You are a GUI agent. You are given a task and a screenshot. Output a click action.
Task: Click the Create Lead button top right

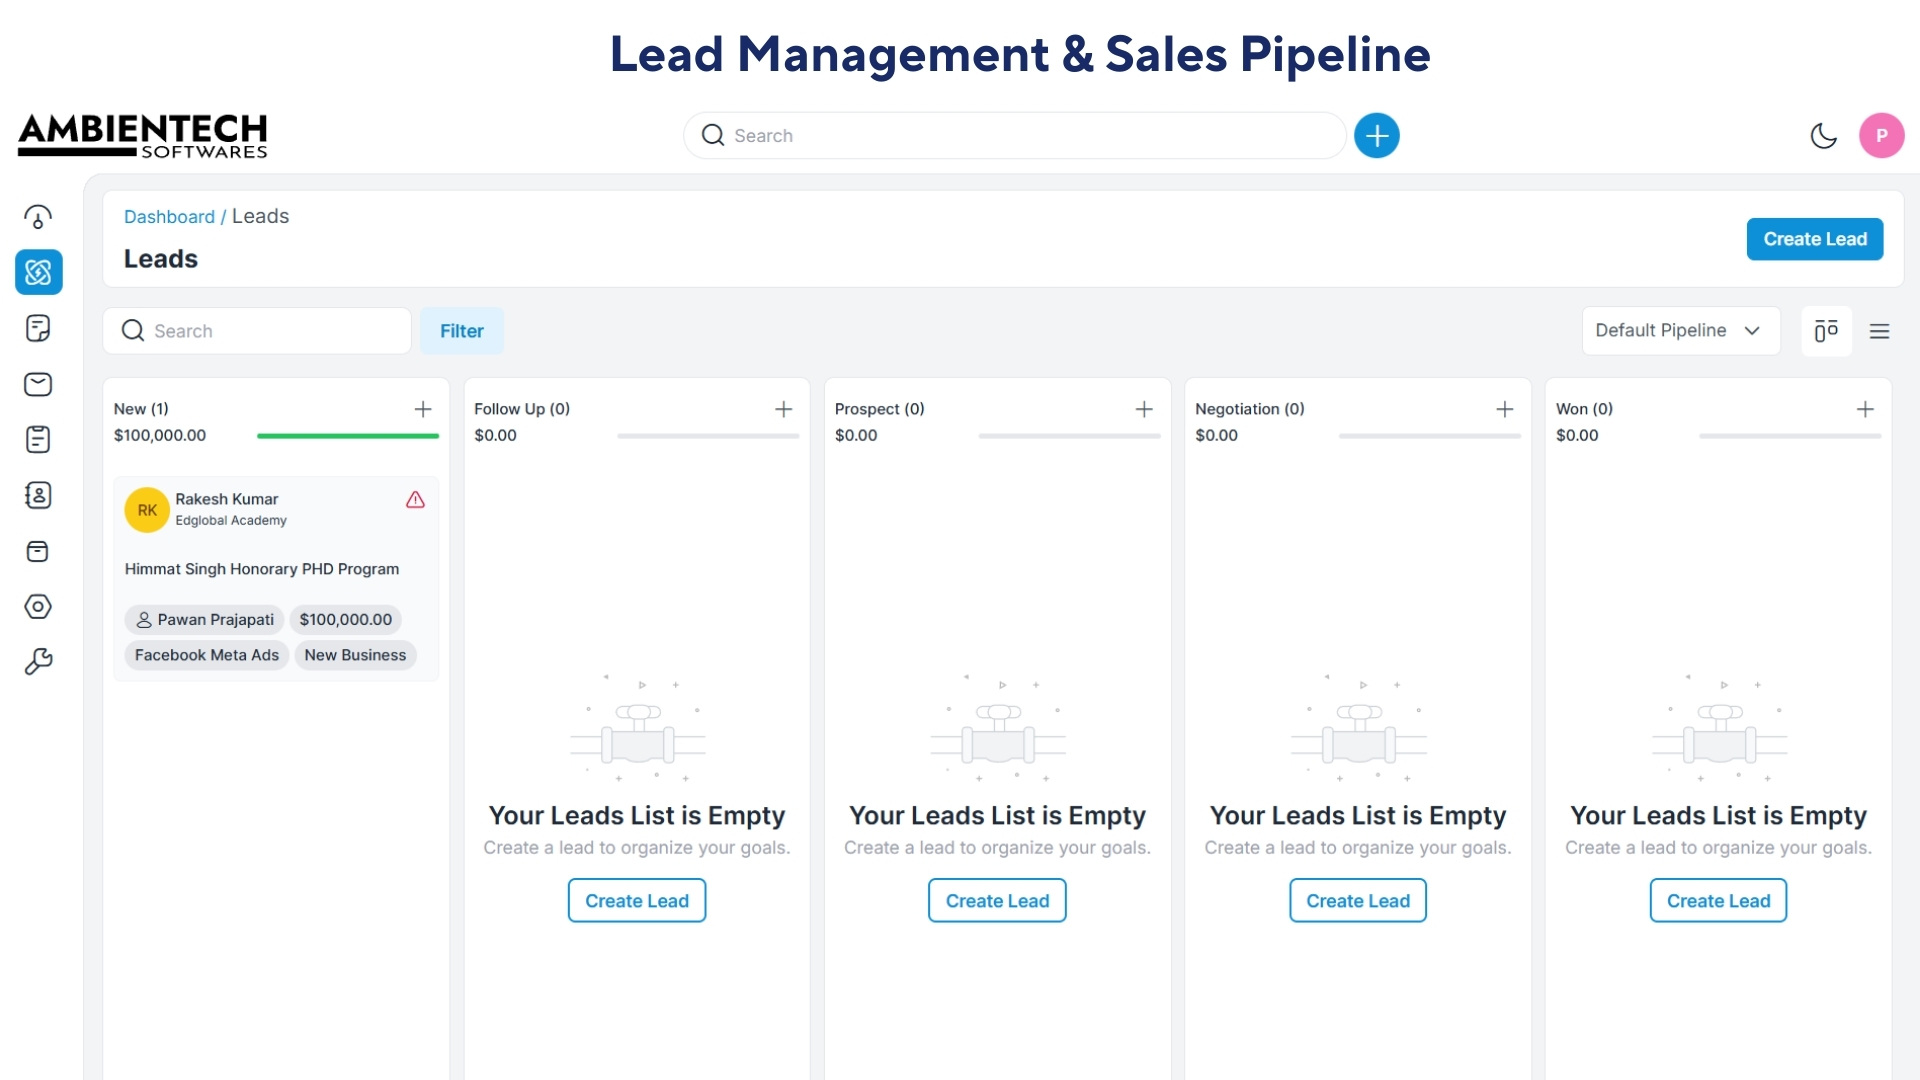1814,239
